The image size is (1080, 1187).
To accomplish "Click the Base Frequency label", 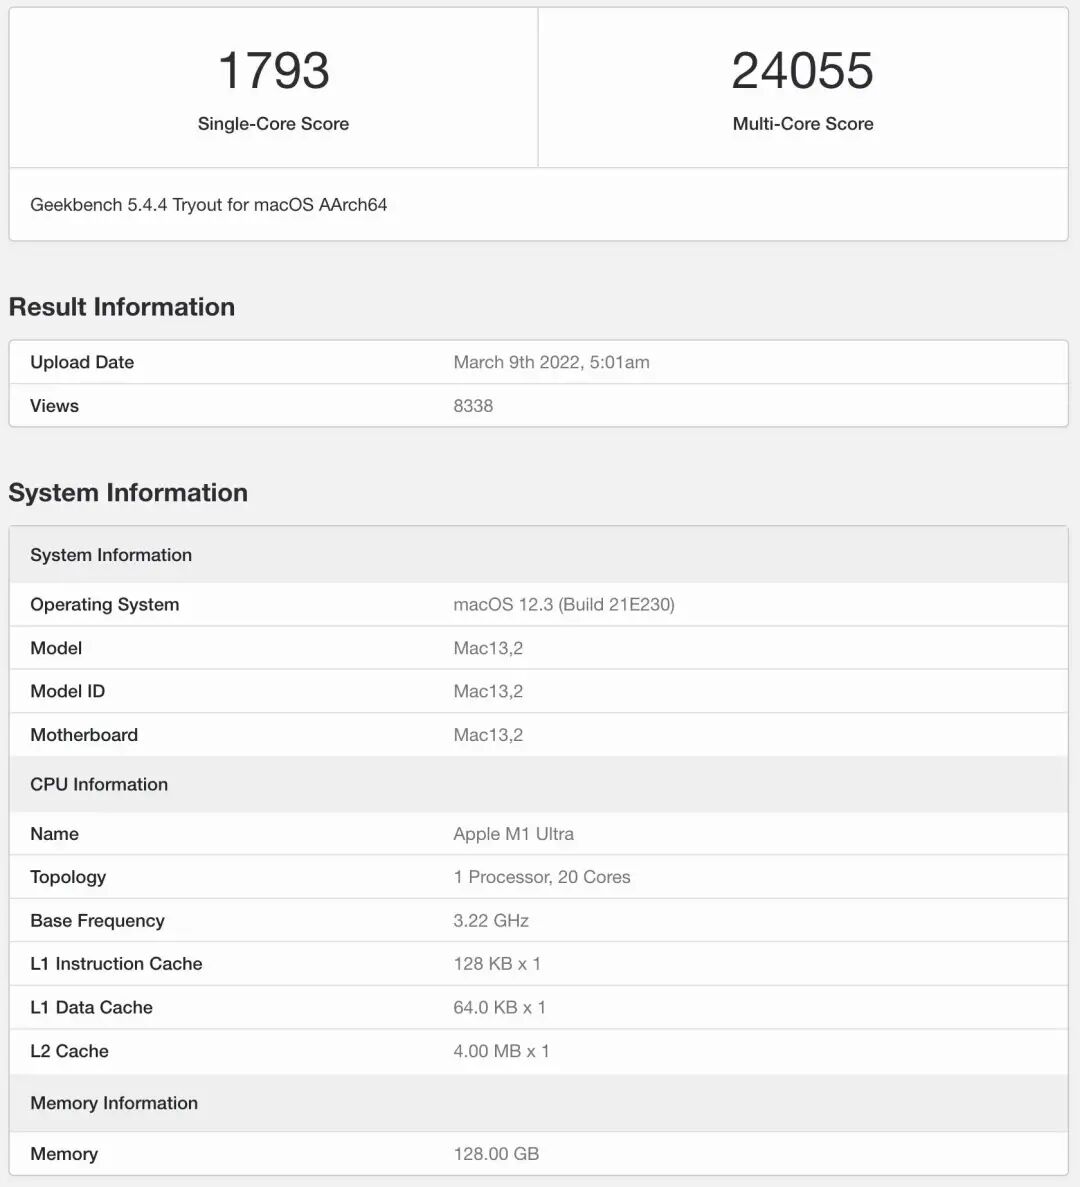I will [x=97, y=921].
